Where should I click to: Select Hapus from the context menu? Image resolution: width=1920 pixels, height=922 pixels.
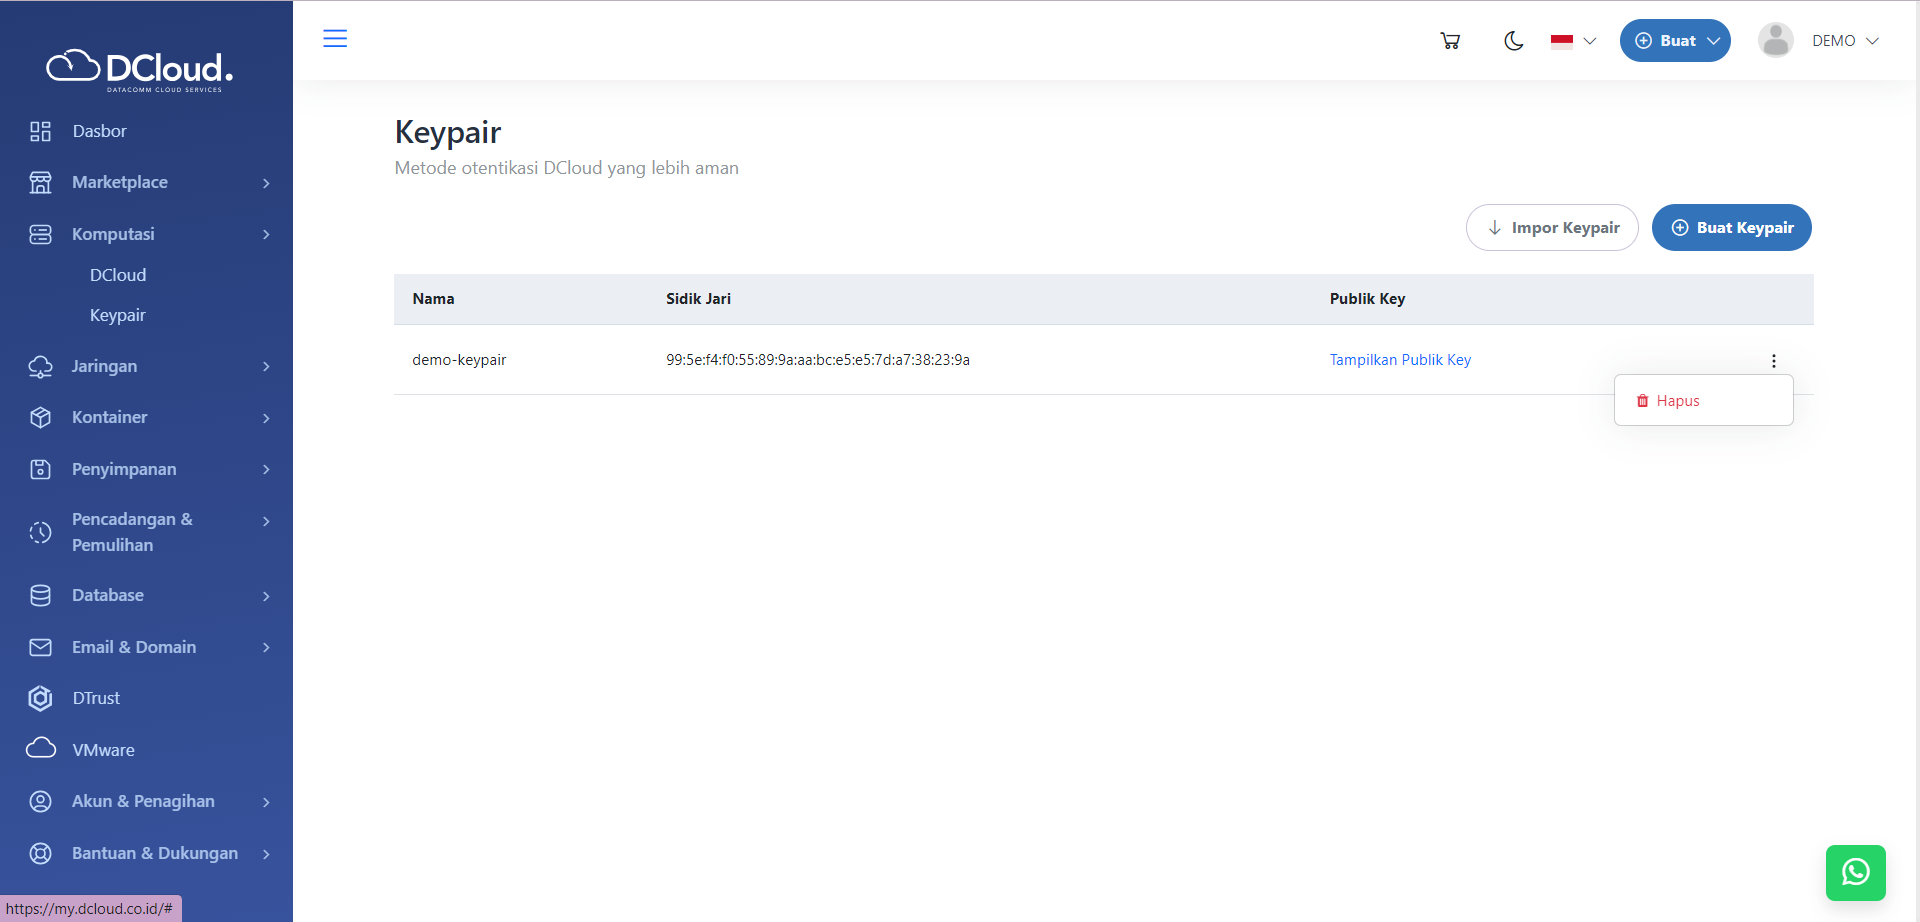[x=1677, y=401]
